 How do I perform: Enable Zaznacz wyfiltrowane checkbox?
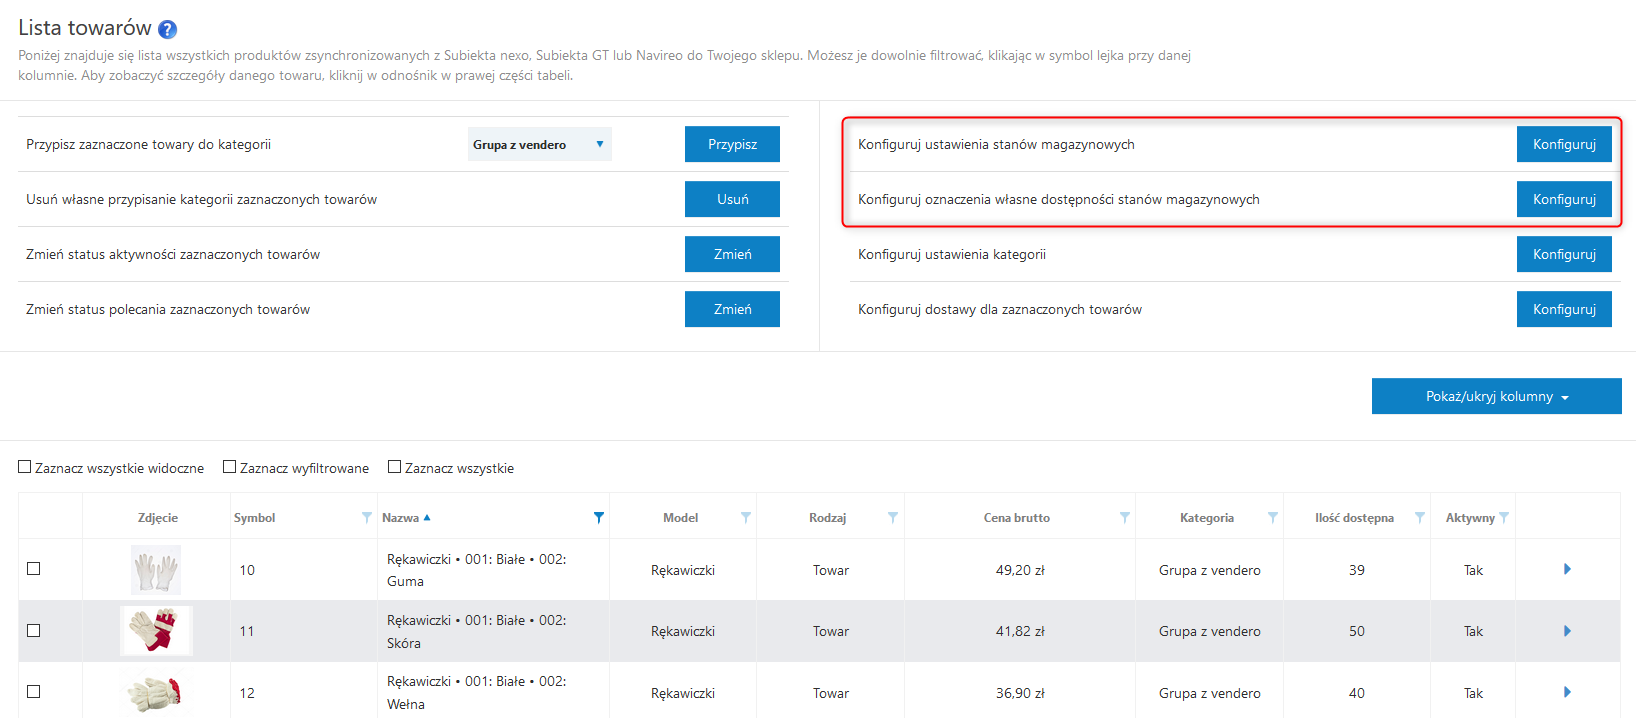point(230,467)
